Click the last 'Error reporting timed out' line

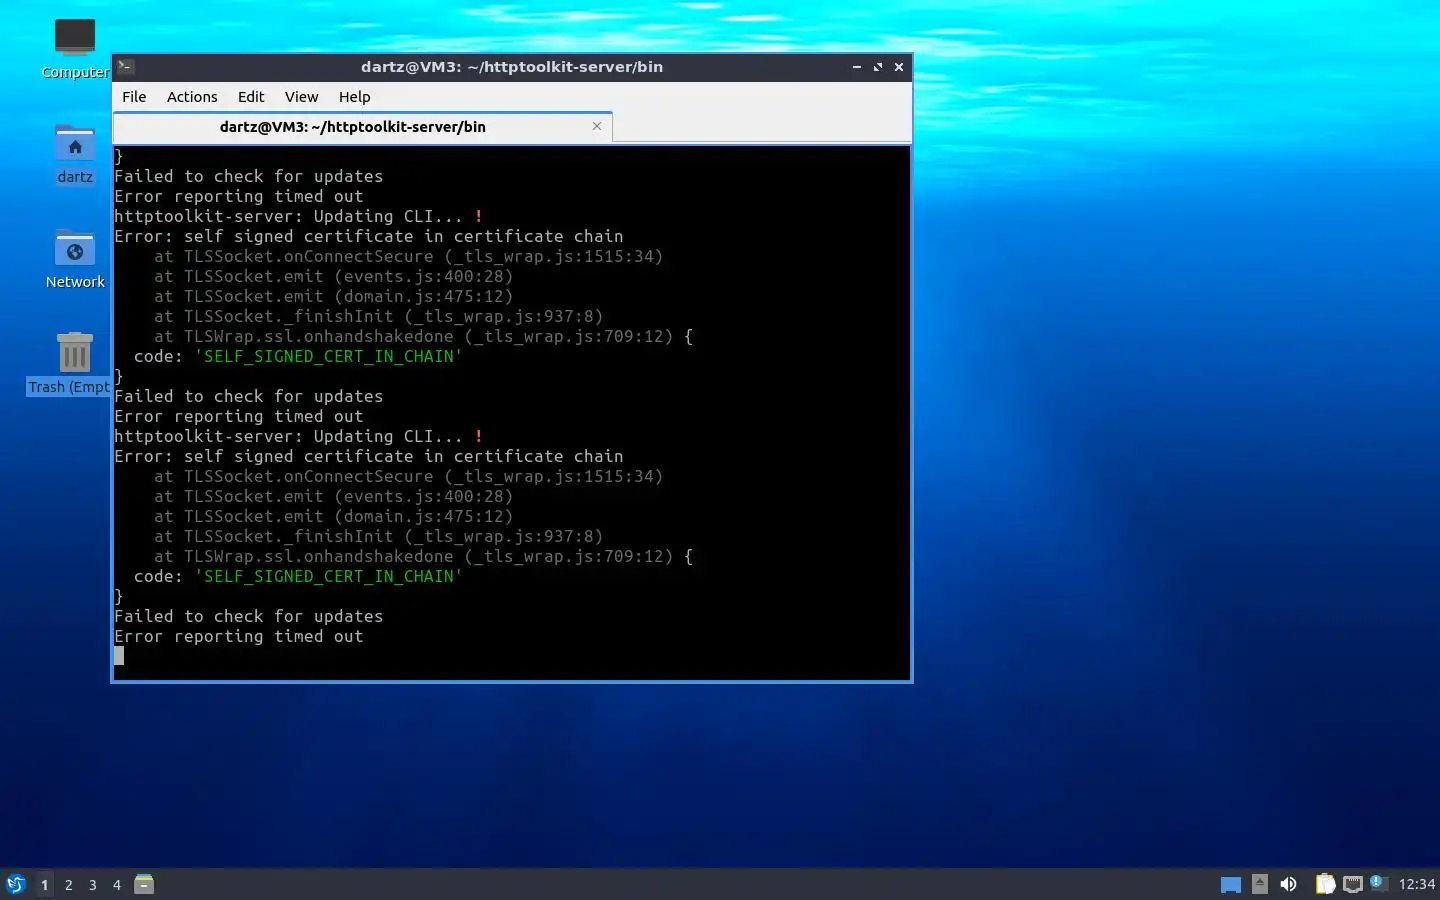pos(239,636)
